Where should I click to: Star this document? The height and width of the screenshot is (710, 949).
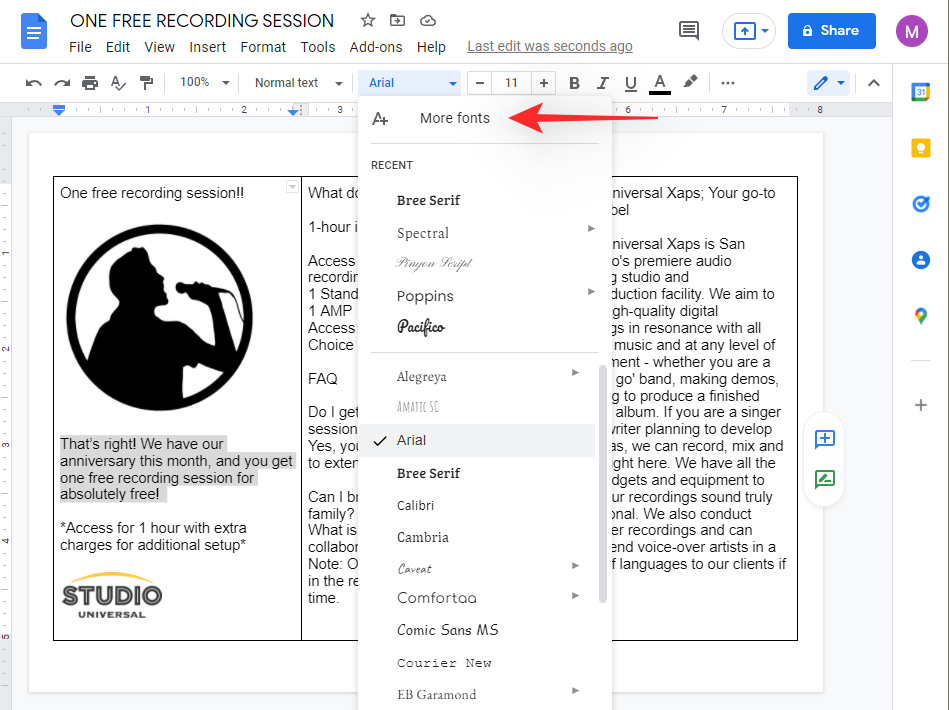[368, 21]
